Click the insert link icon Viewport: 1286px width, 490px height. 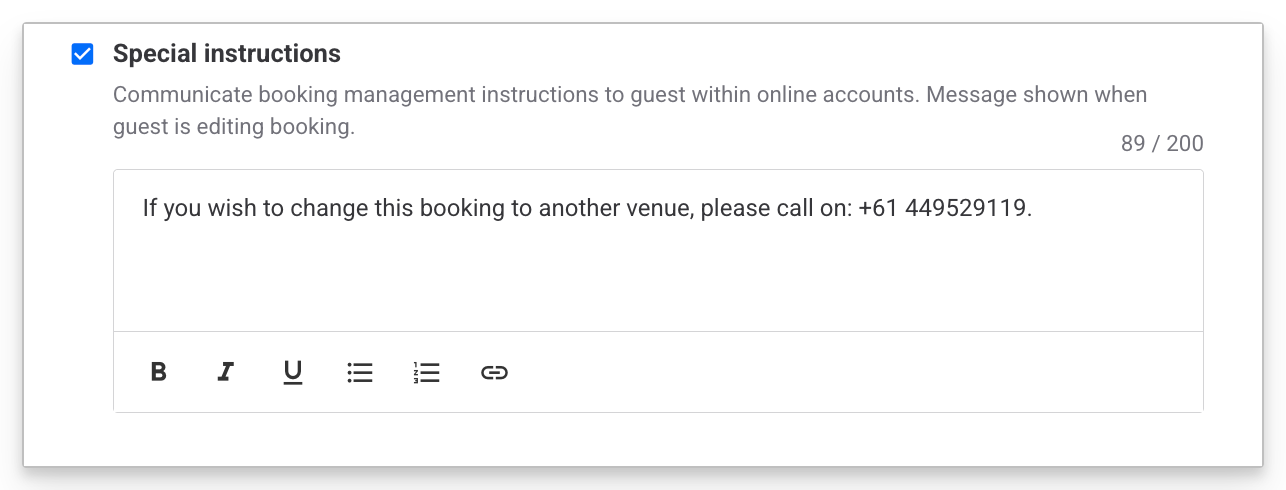(x=494, y=373)
